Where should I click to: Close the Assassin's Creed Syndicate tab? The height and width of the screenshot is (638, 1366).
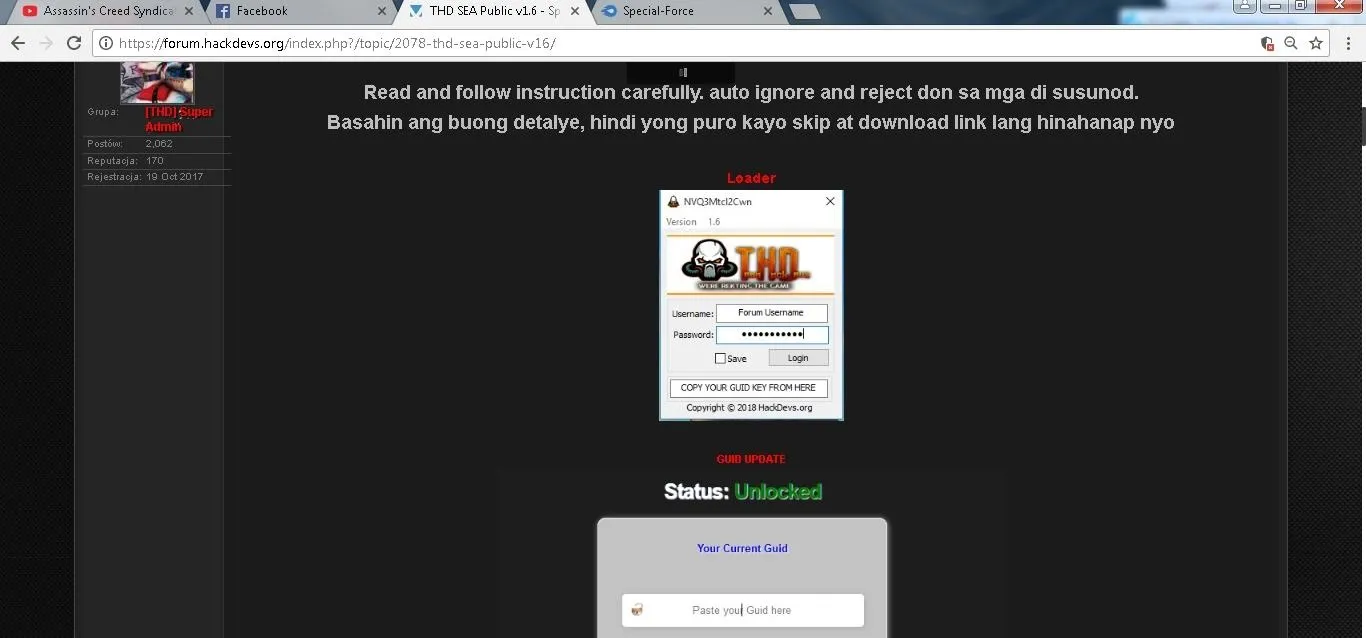189,11
